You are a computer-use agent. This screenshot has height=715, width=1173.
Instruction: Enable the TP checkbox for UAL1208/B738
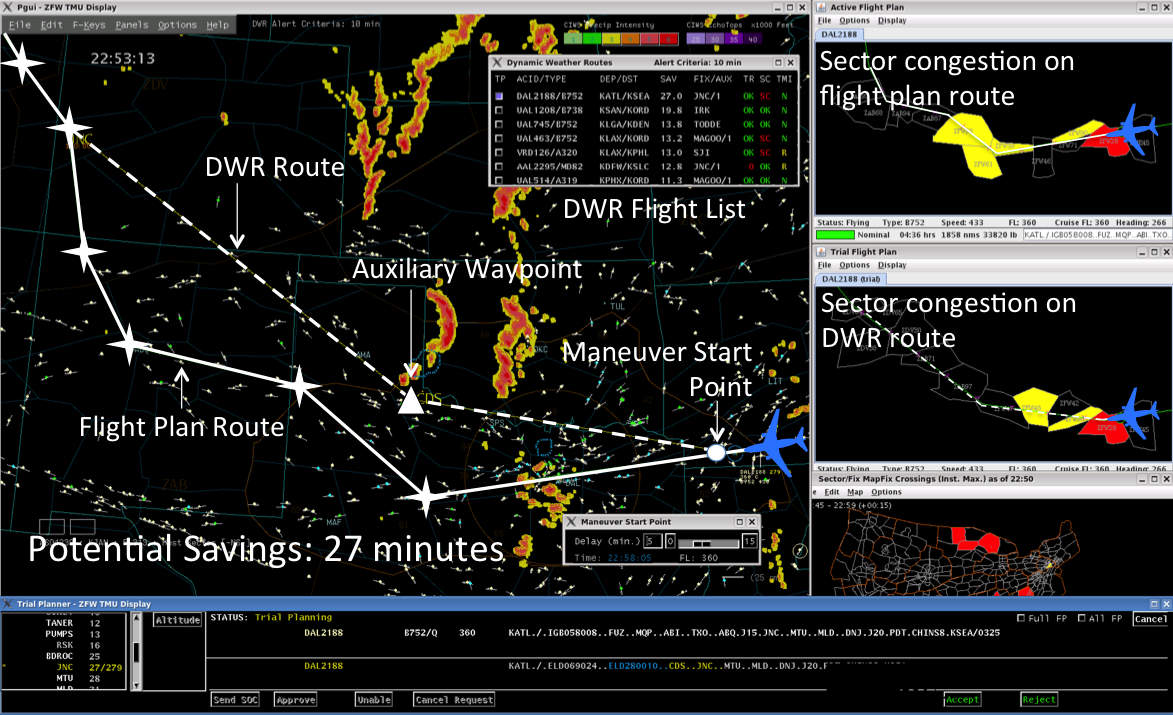click(x=498, y=109)
